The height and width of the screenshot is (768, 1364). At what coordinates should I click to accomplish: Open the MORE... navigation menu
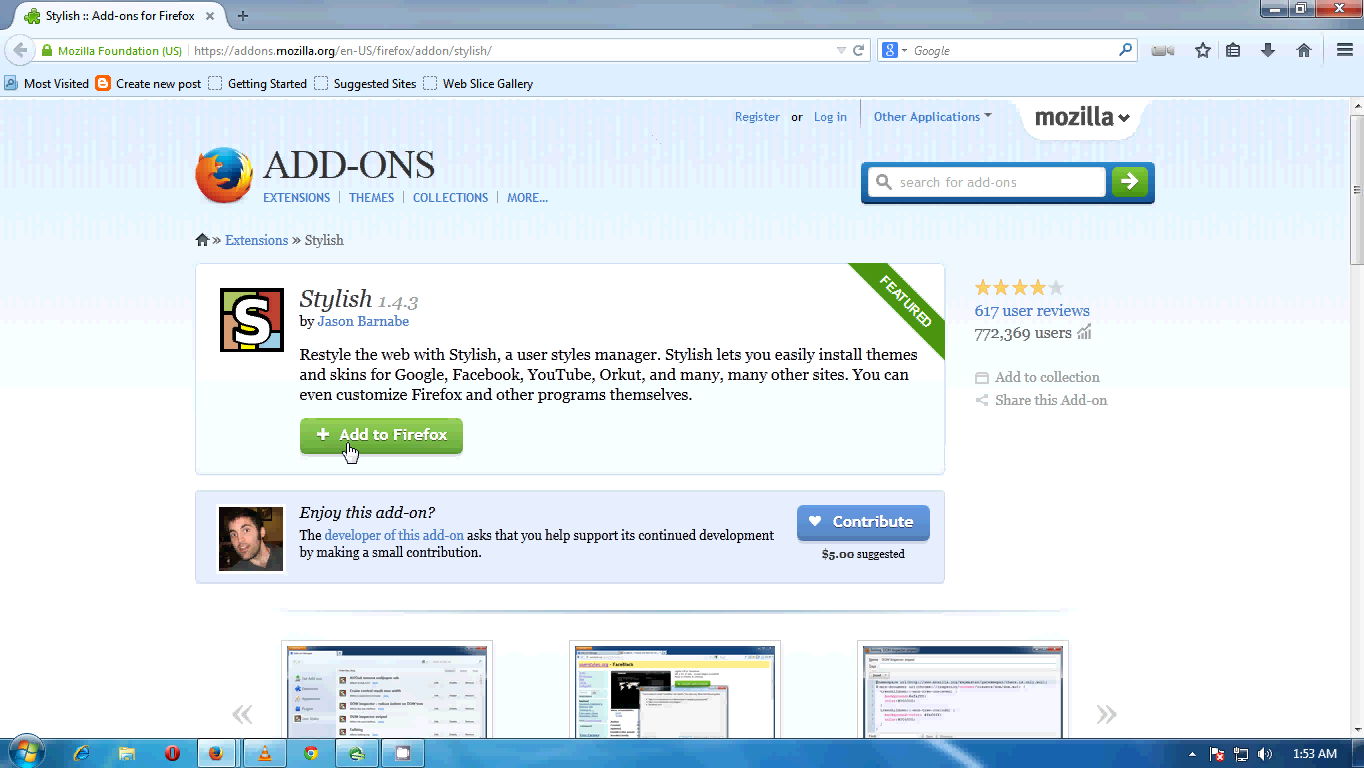tap(527, 198)
